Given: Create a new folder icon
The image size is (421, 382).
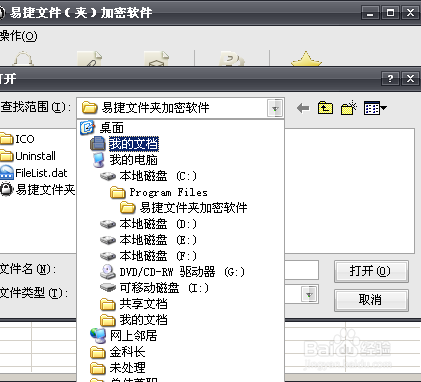Looking at the screenshot, I should point(349,108).
